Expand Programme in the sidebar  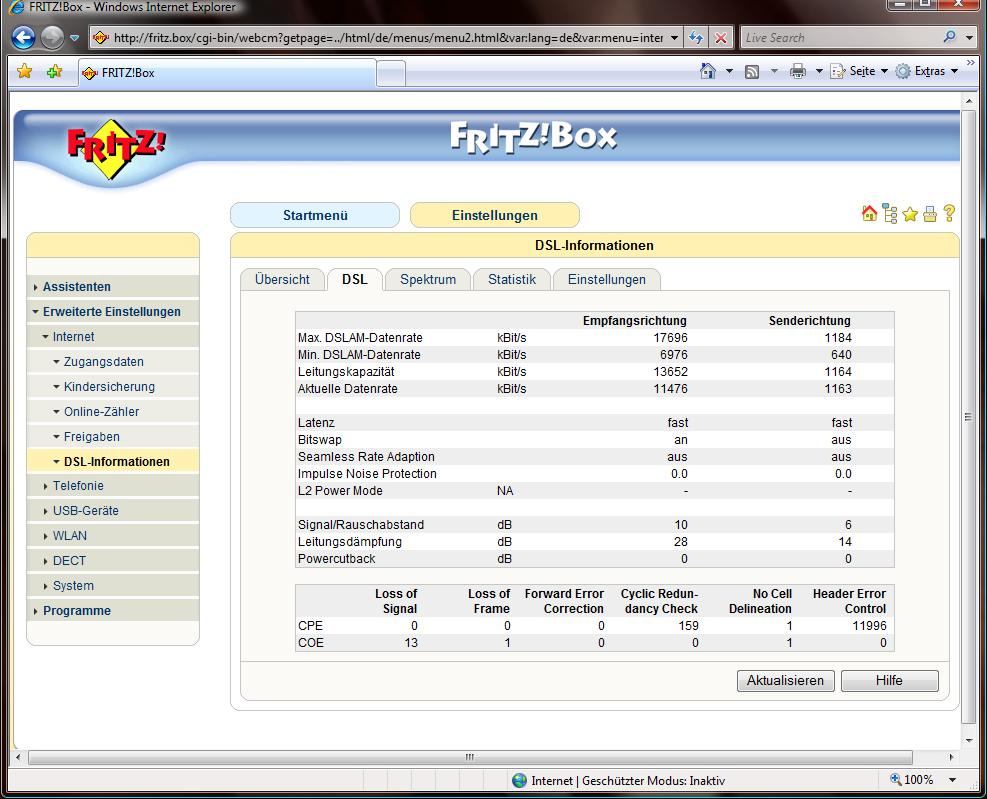(x=113, y=611)
